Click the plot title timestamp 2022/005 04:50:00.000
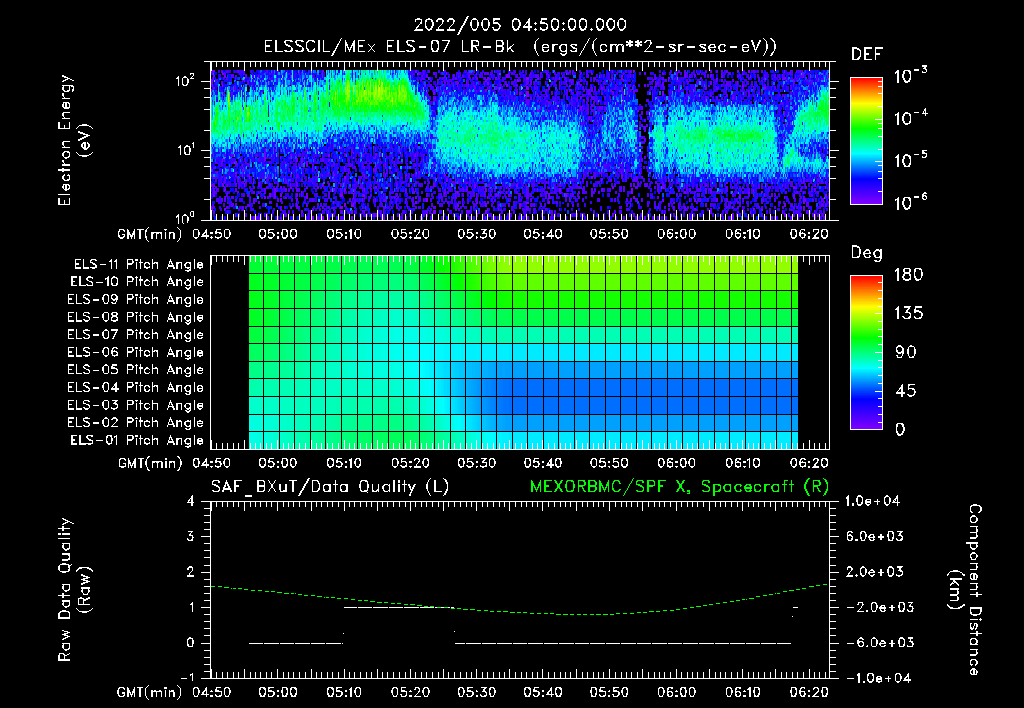 click(x=520, y=25)
